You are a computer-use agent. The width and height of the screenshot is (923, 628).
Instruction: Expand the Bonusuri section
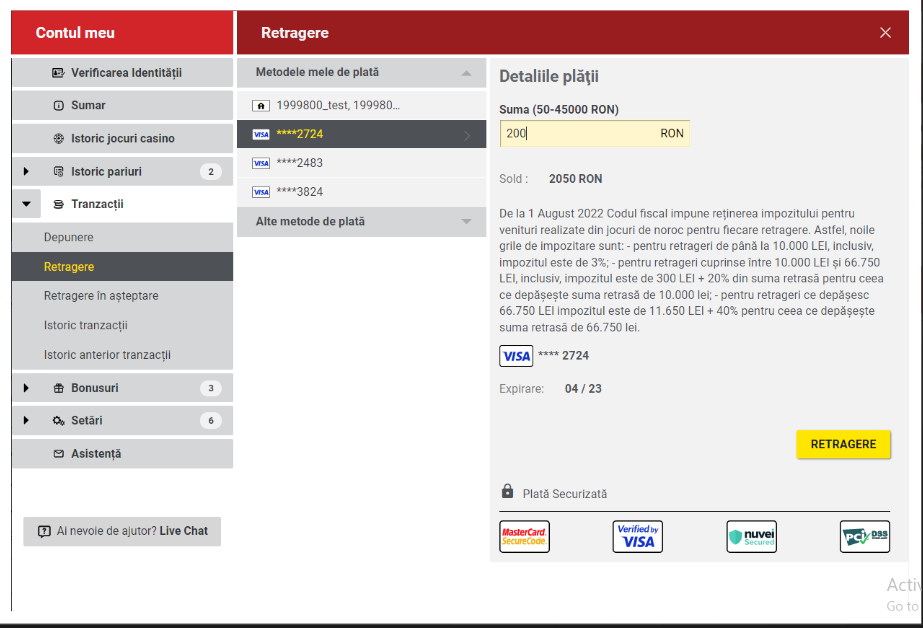point(27,388)
